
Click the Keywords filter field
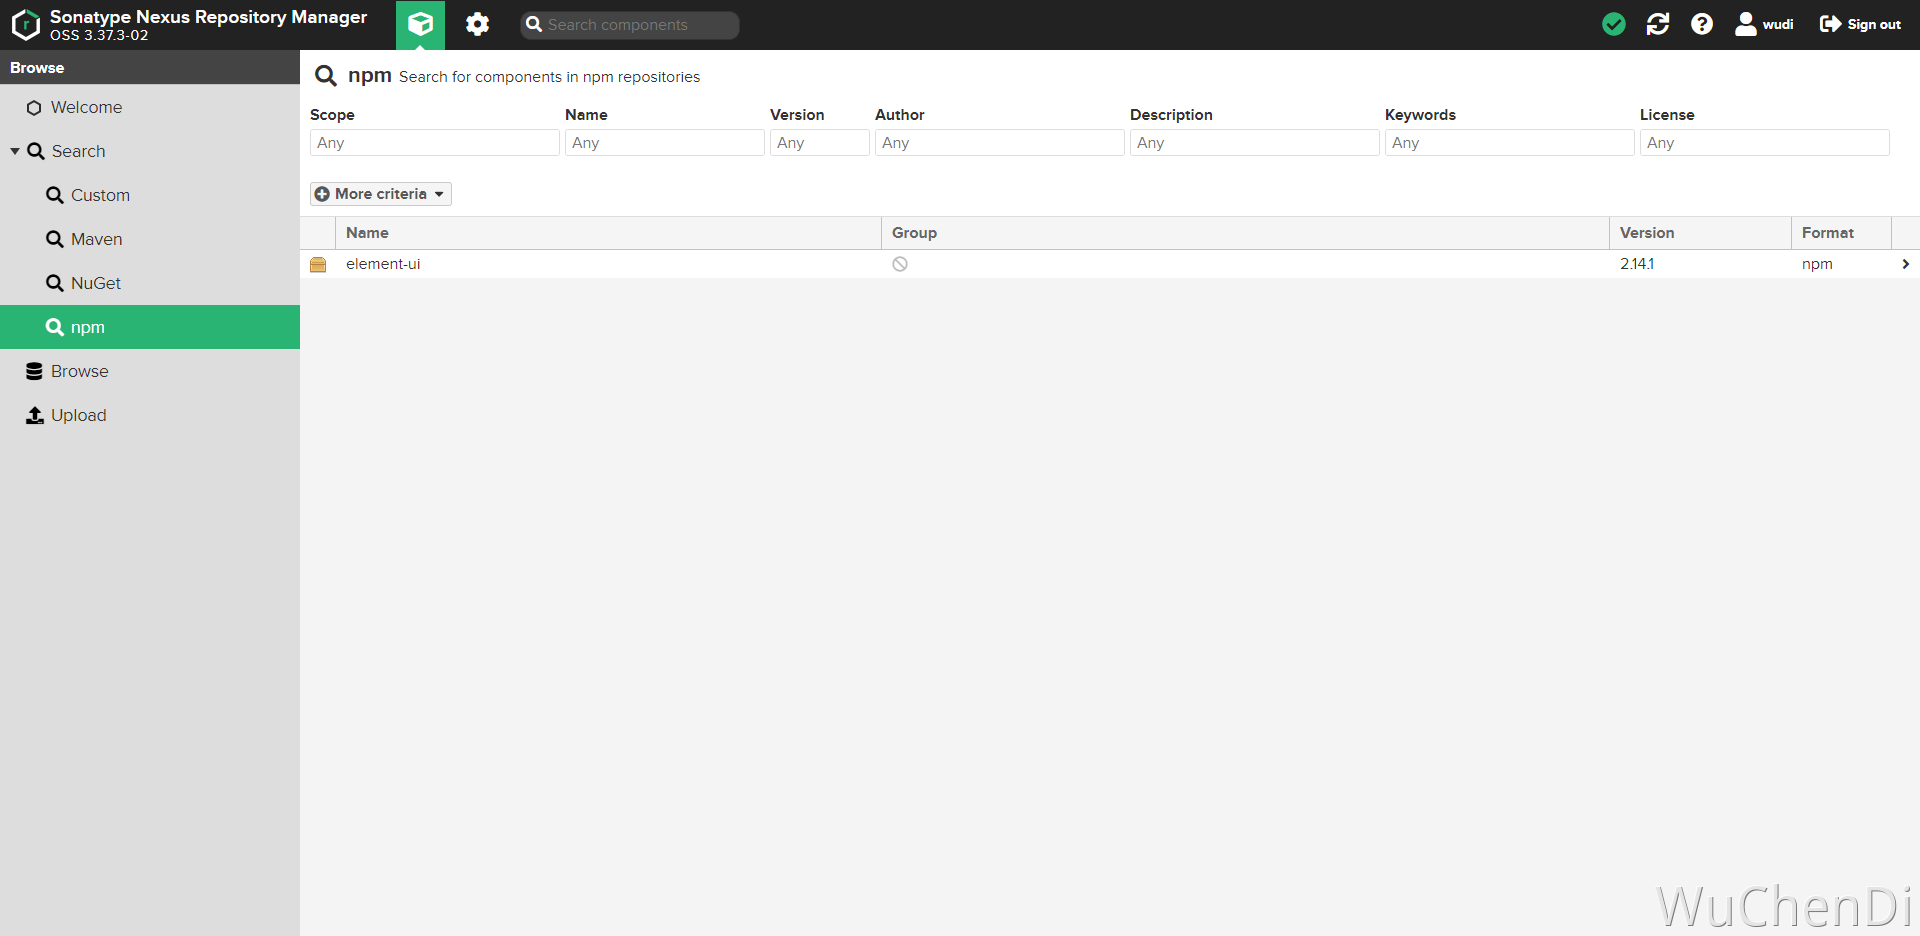[x=1510, y=143]
